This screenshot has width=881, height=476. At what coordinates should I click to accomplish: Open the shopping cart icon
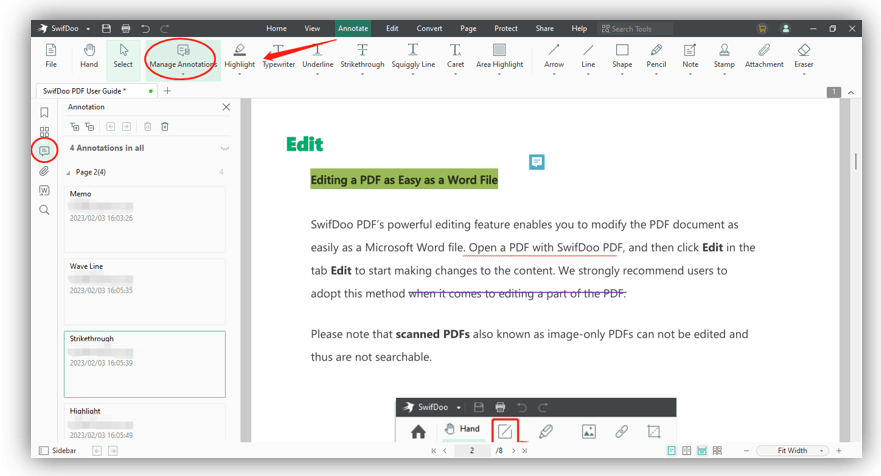(762, 29)
